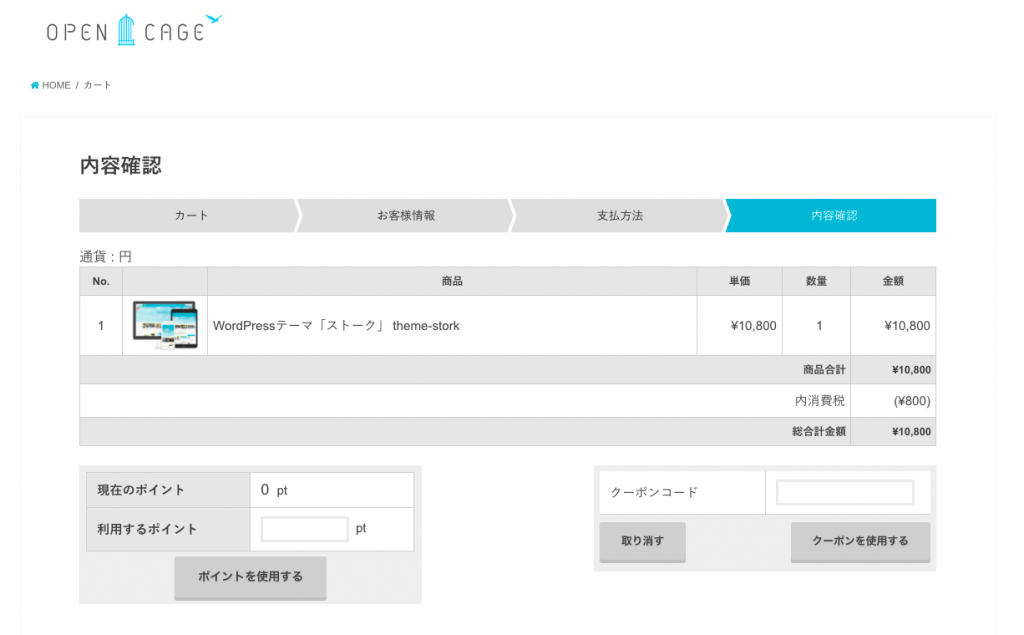
Task: Click the ポイントを使用する button
Action: 250,578
